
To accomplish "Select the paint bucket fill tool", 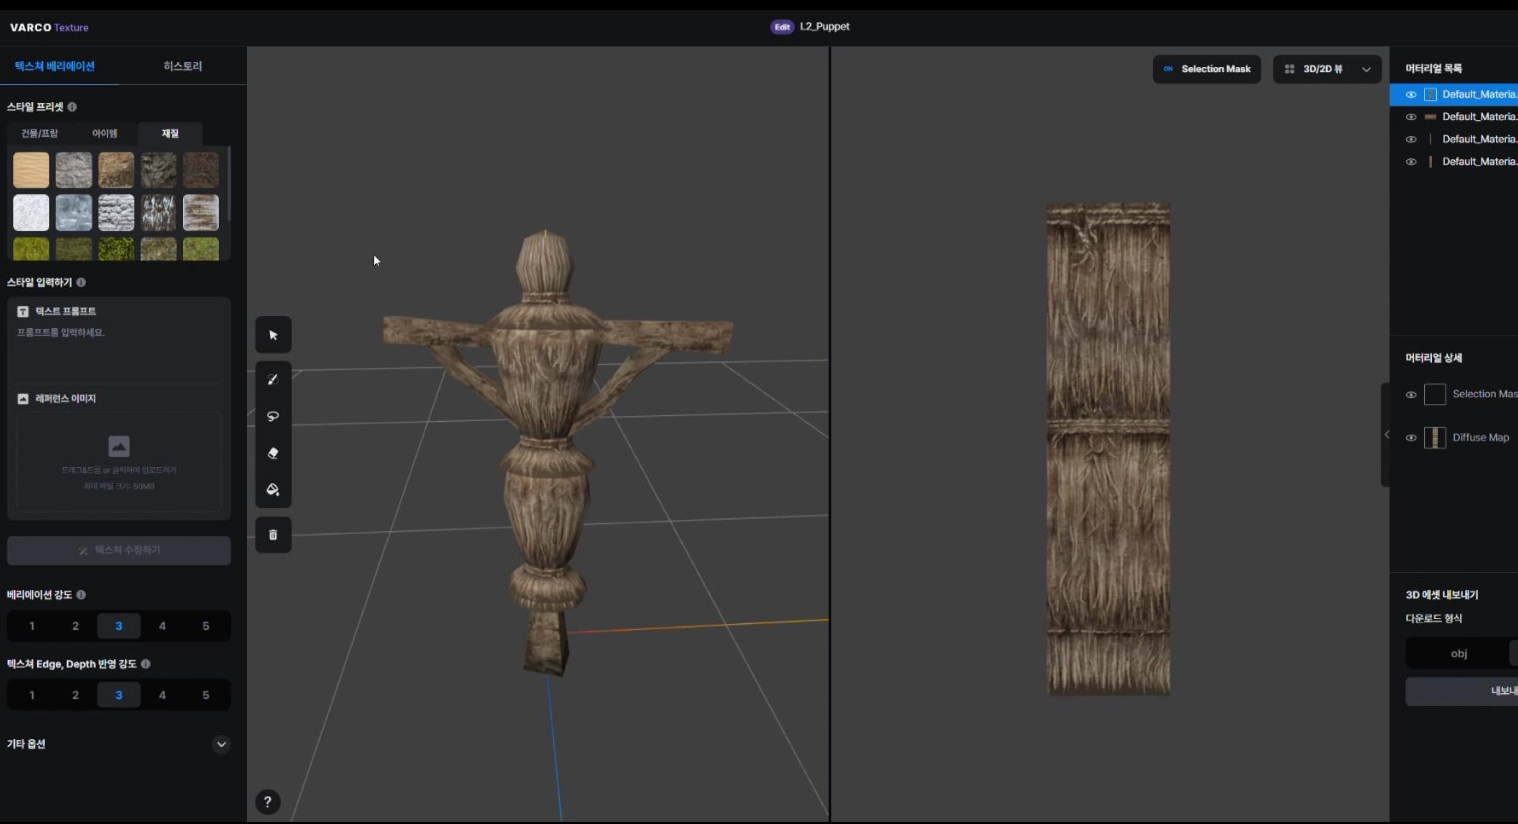I will (273, 490).
